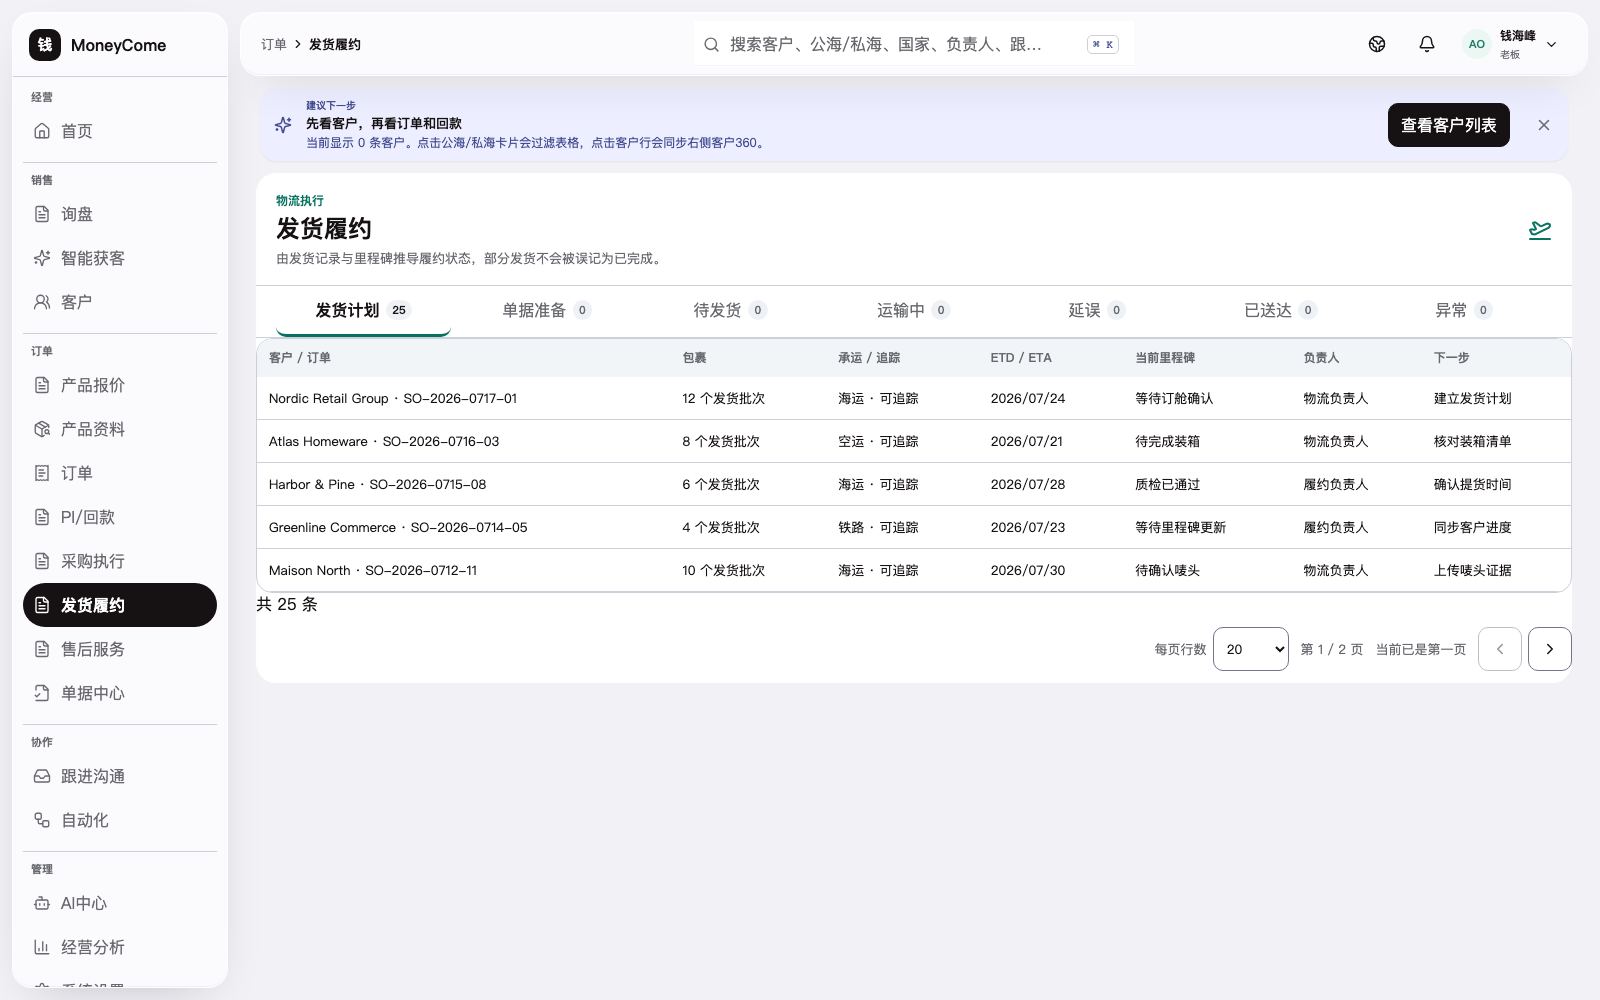
Task: Open rows-per-page dropdown showing 20
Action: (x=1251, y=649)
